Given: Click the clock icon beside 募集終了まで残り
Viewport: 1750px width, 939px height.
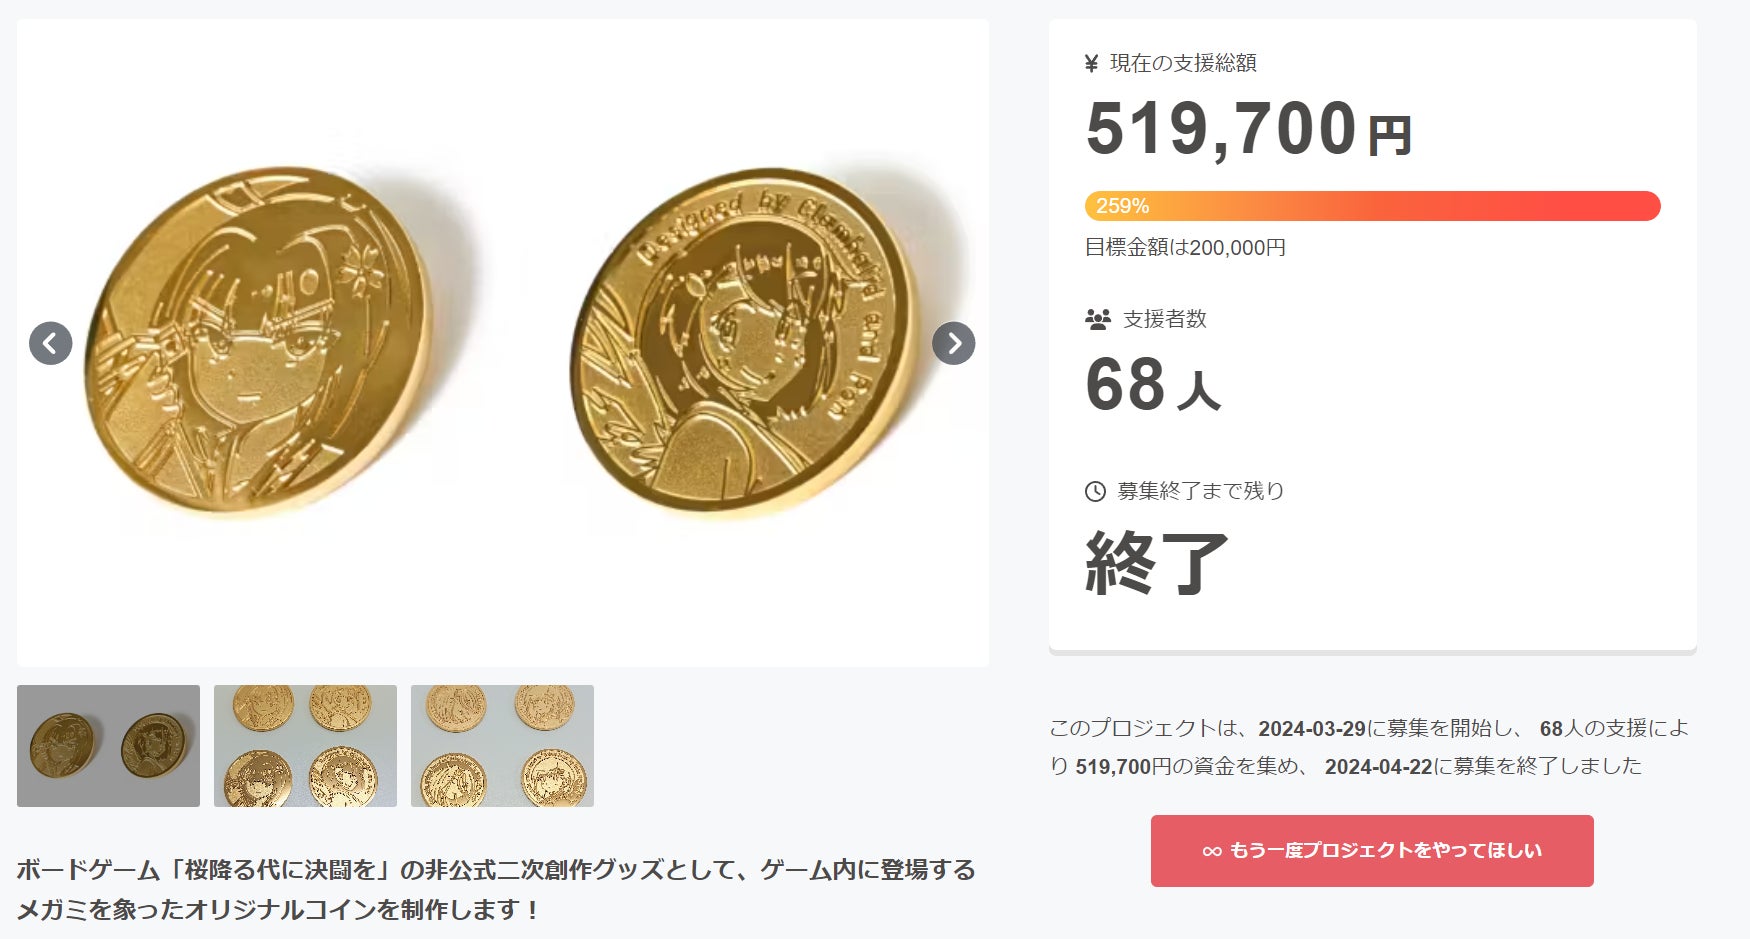Looking at the screenshot, I should pos(1096,491).
